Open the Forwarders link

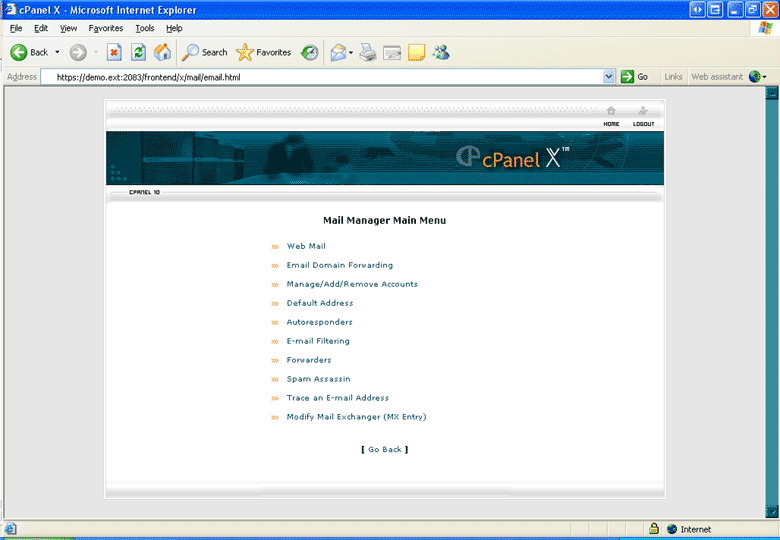tap(309, 360)
